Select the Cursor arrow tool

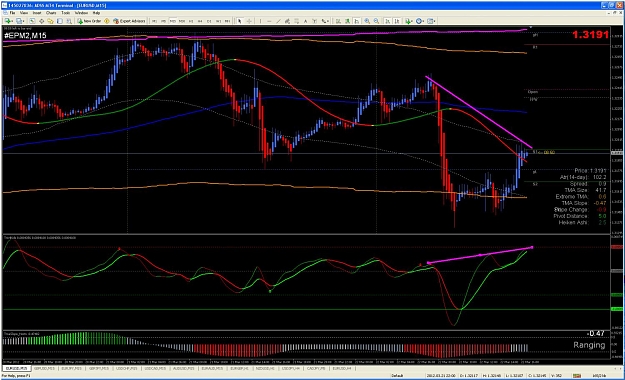[240, 21]
